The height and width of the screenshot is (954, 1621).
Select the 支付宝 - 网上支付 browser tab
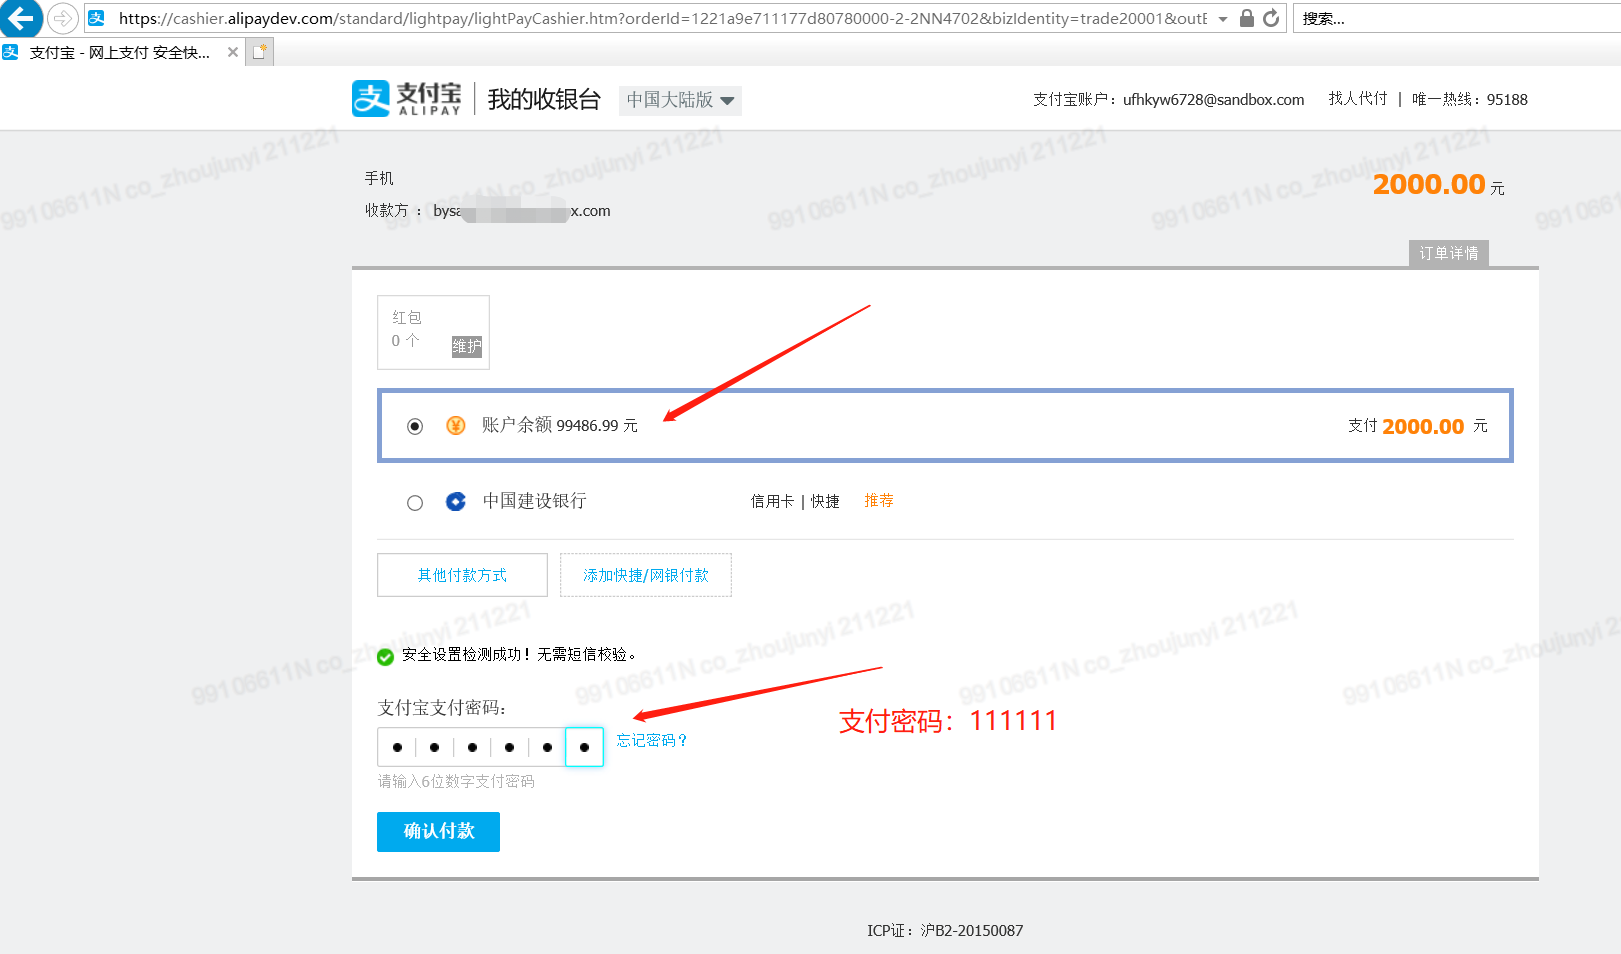tap(120, 52)
